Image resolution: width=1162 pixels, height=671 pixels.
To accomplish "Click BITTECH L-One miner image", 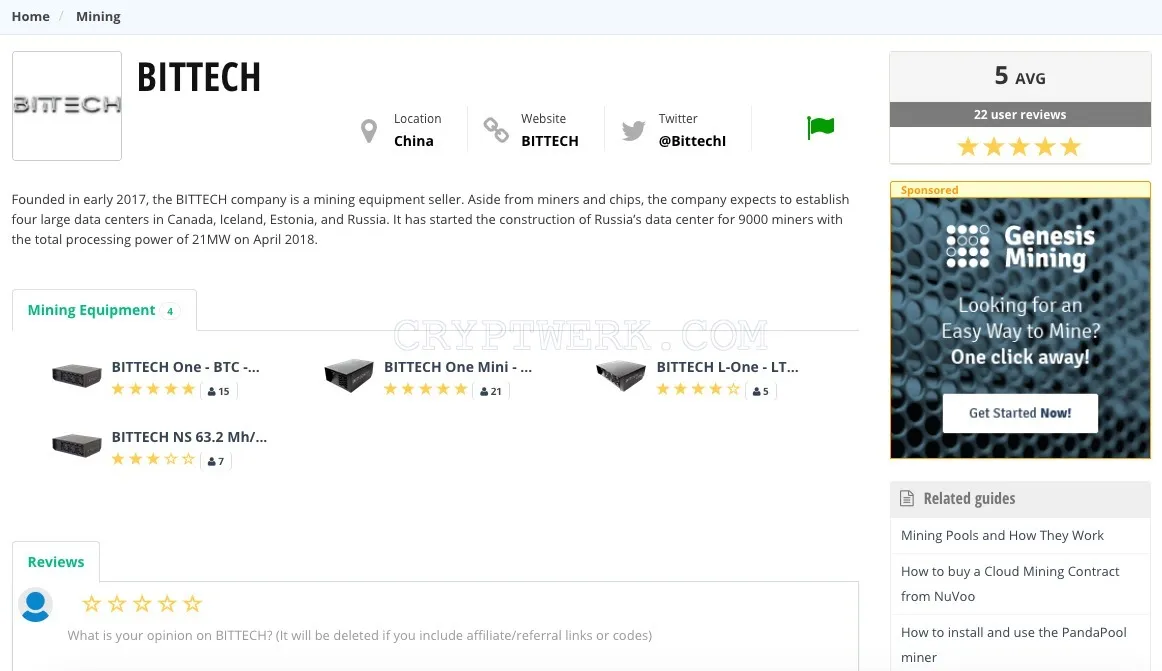I will 621,375.
